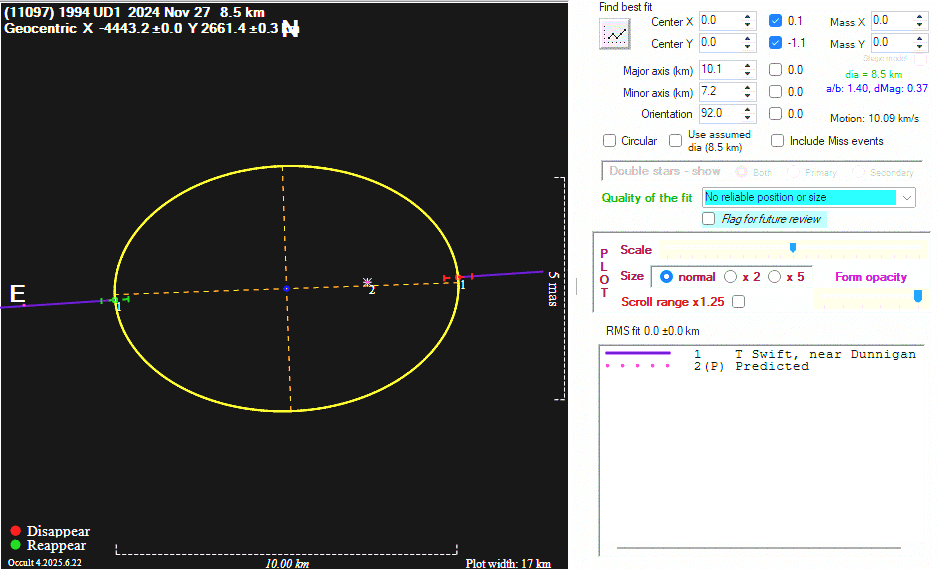Decrease Major axis with down arrow

pos(748,74)
